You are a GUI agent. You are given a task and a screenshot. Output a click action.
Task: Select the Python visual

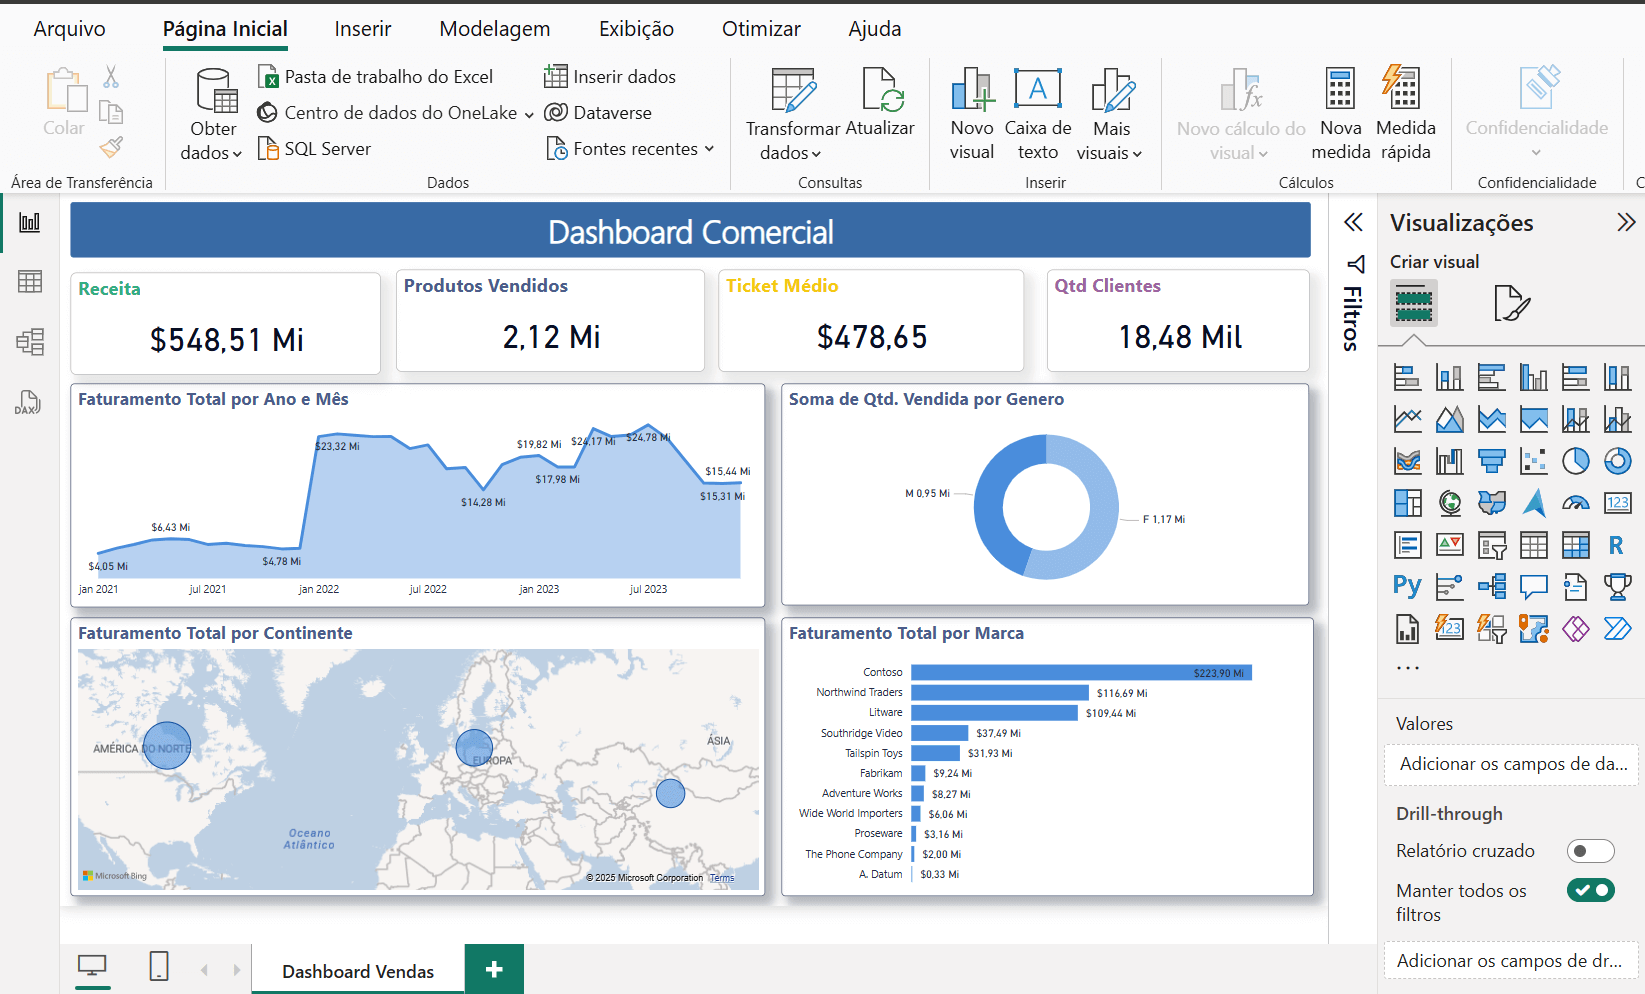pyautogui.click(x=1407, y=587)
